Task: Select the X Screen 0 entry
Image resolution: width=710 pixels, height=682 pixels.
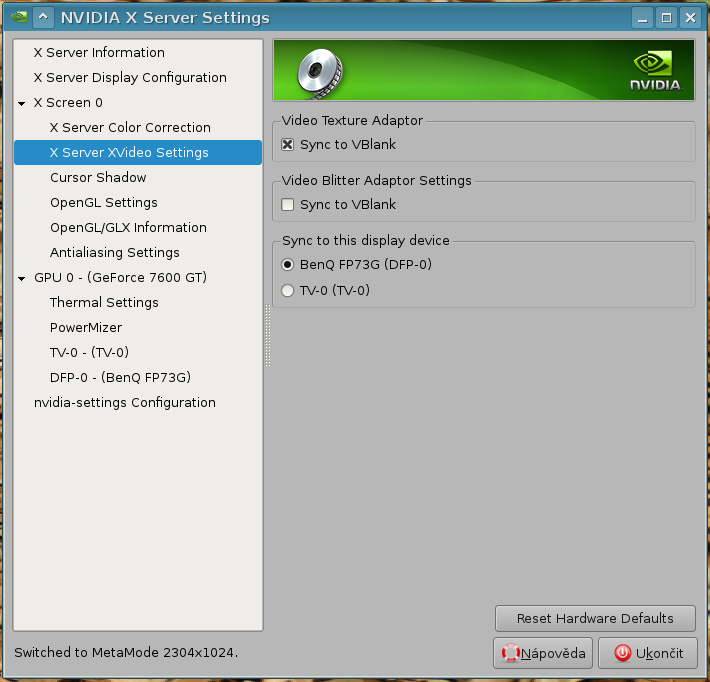Action: 68,103
